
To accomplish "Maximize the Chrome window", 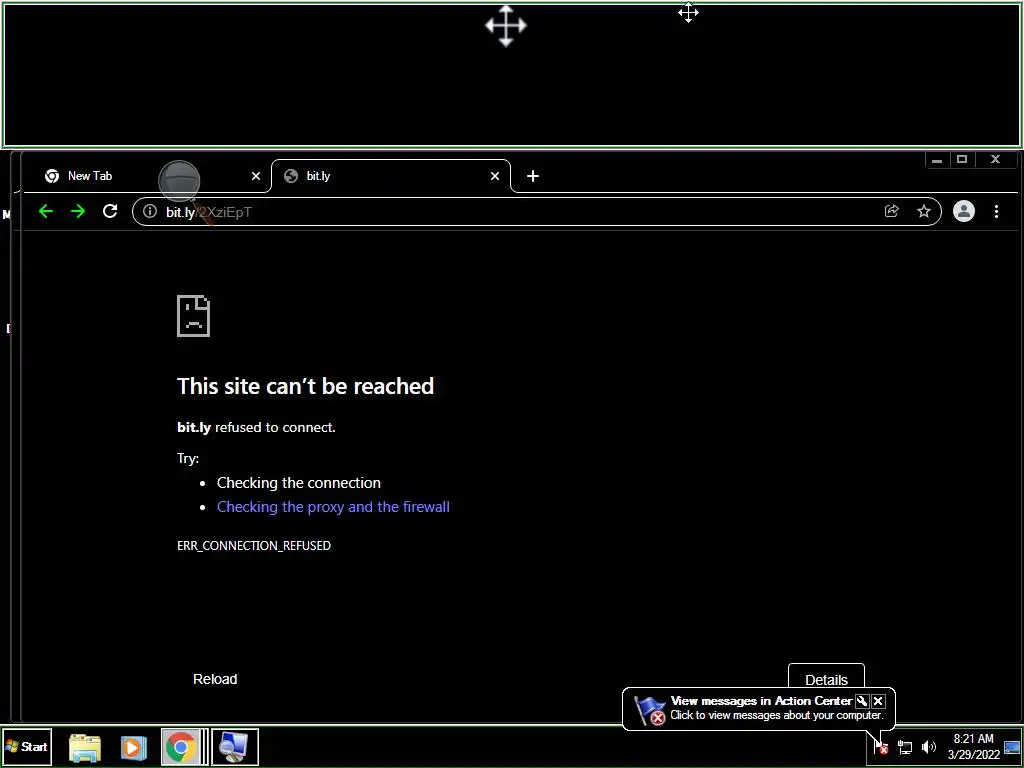I will click(x=962, y=159).
